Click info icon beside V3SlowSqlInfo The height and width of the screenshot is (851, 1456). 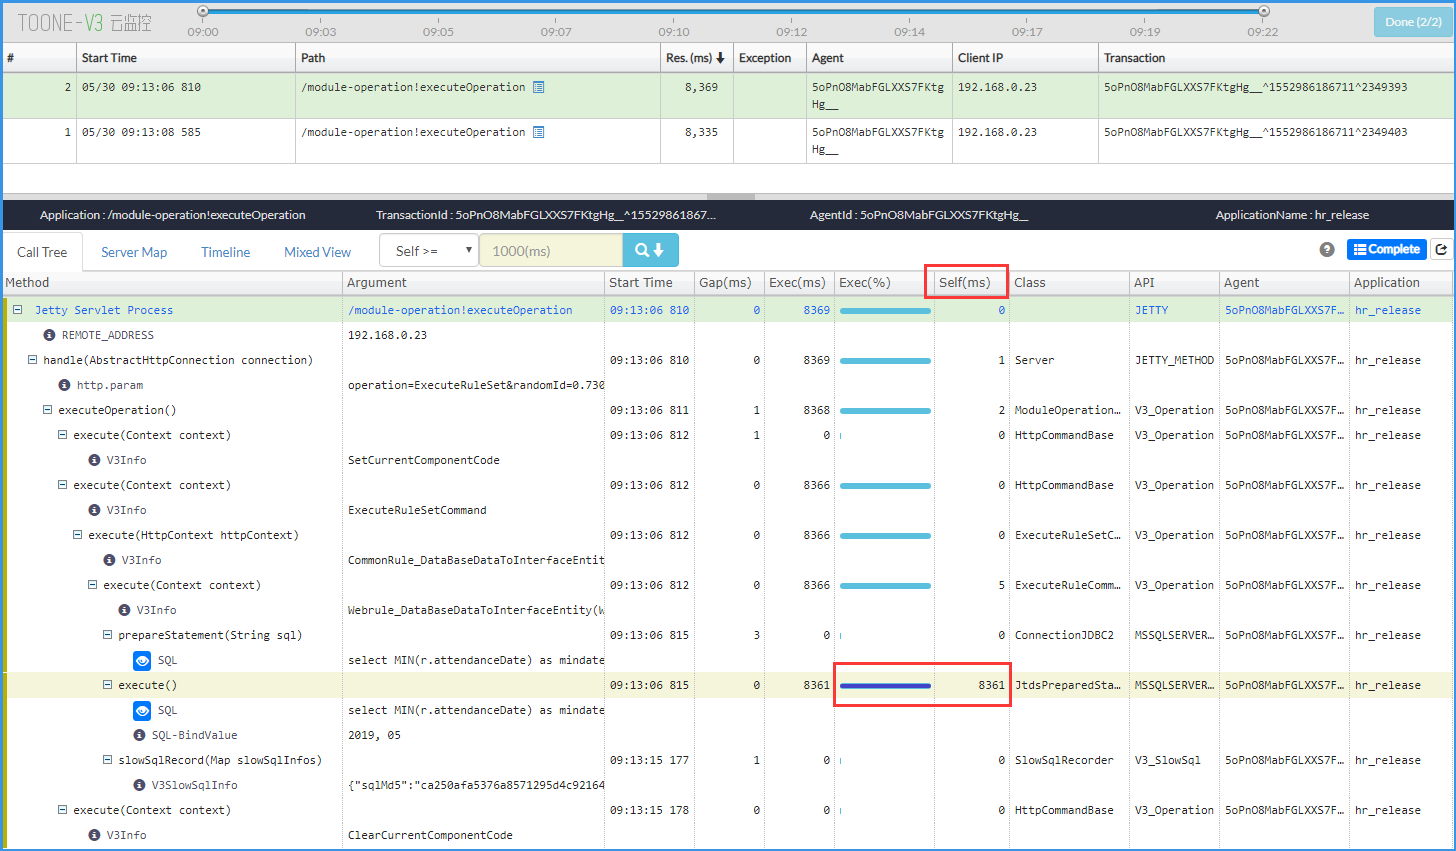pyautogui.click(x=139, y=785)
